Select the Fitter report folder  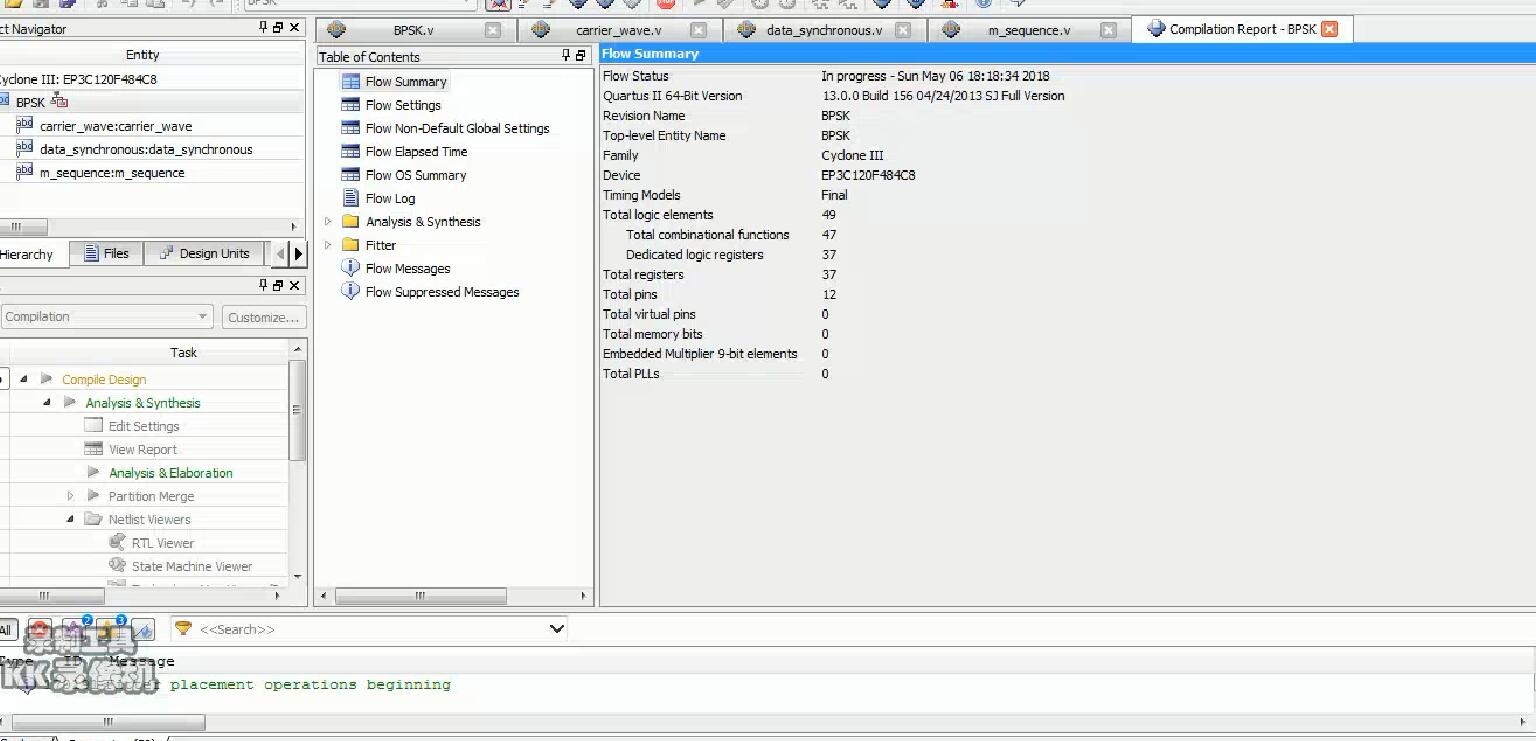pos(381,245)
